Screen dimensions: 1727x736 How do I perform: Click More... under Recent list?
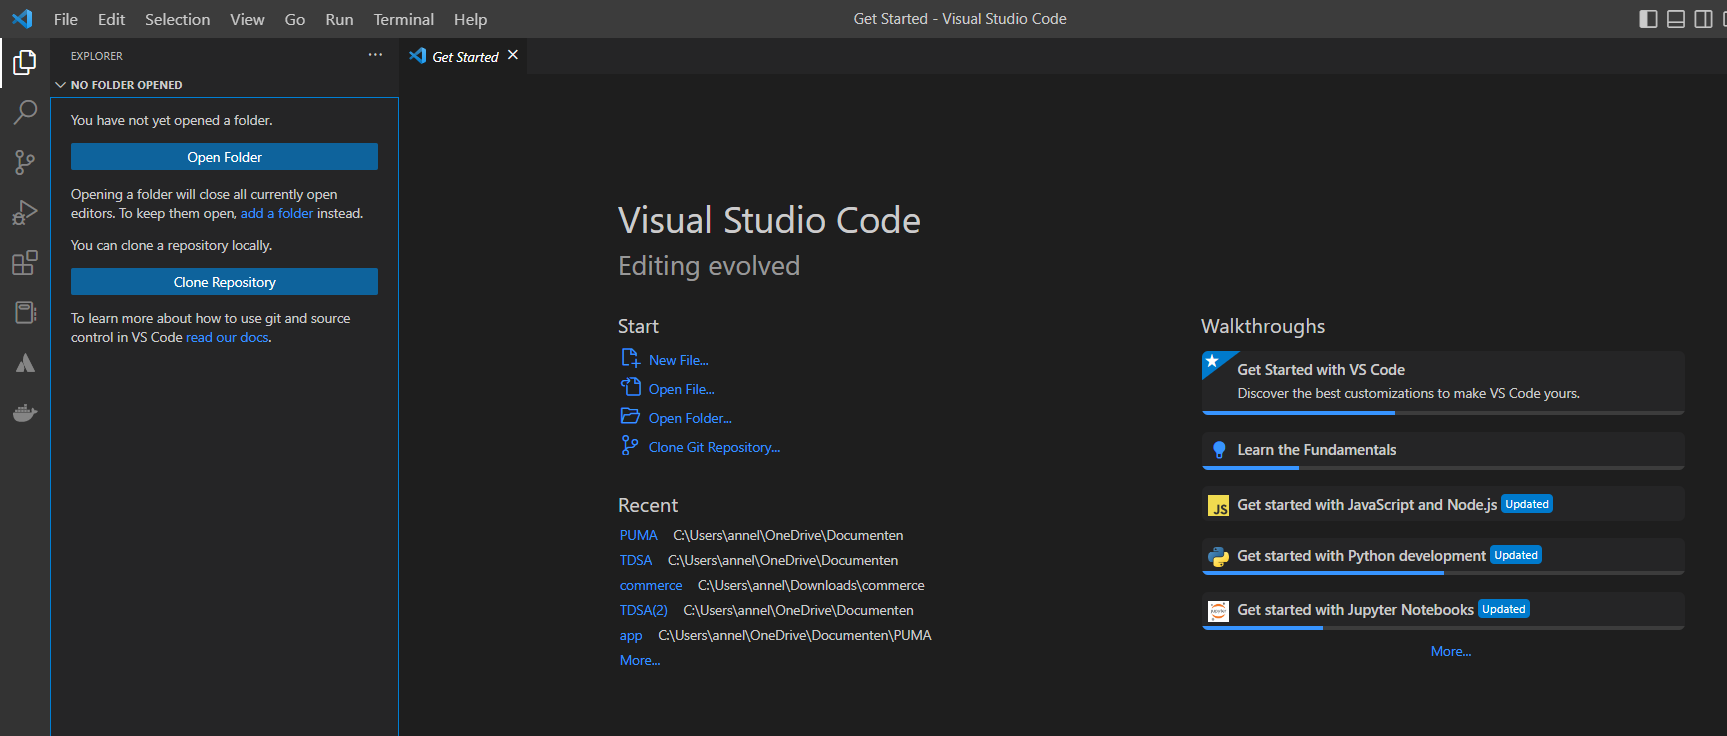(x=640, y=660)
